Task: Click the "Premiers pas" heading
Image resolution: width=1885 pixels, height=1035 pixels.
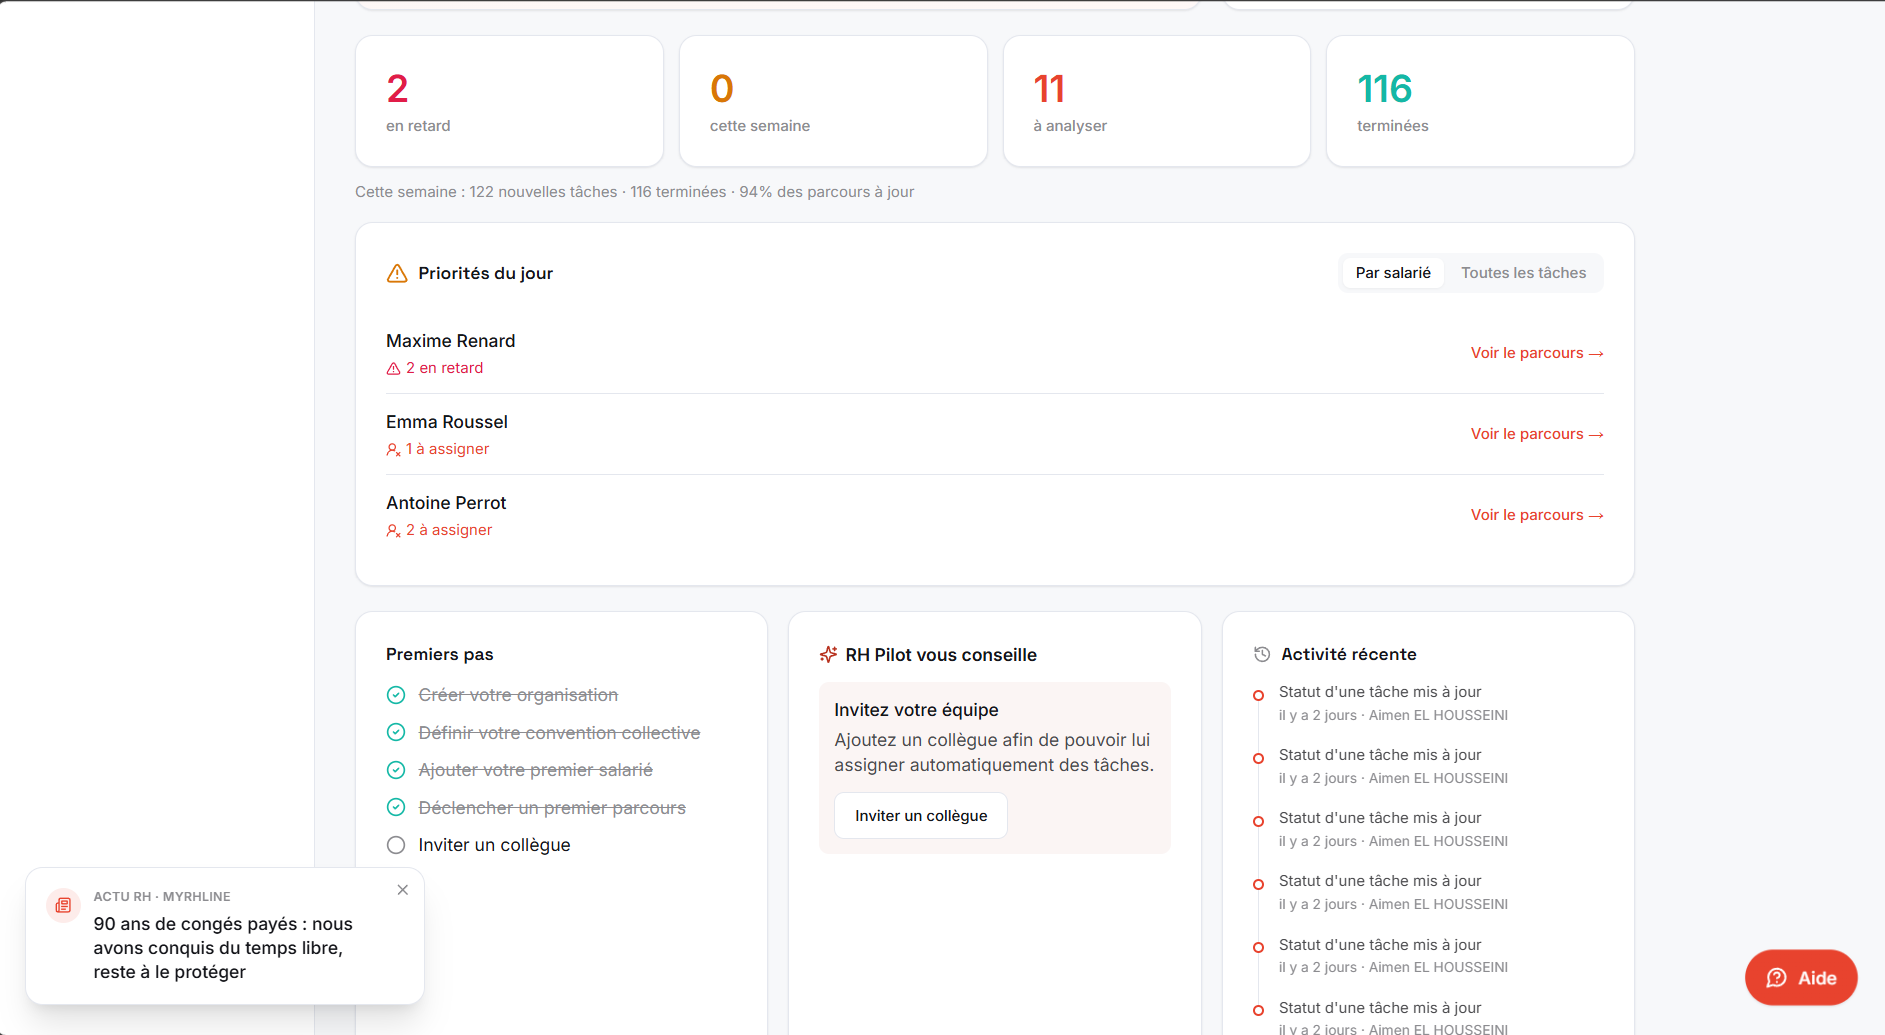Action: pos(440,655)
